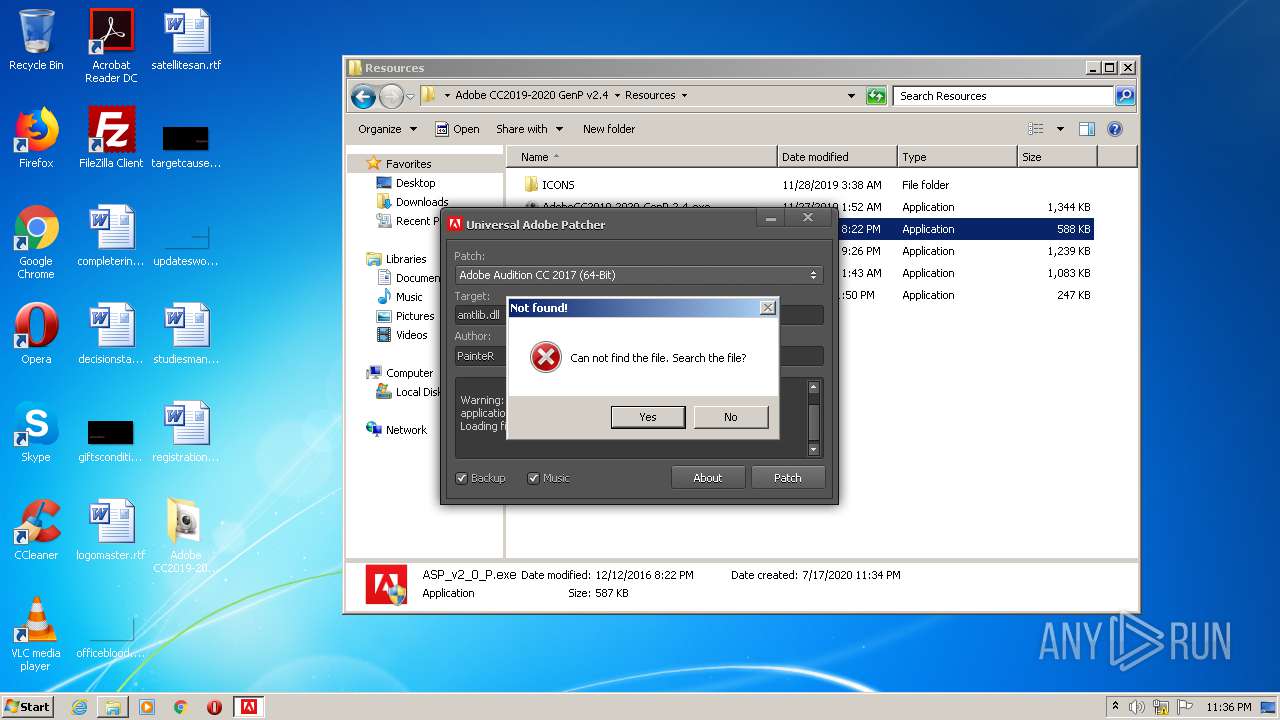Click the Explorer Back navigation arrow
Image resolution: width=1280 pixels, height=720 pixels.
tap(363, 96)
